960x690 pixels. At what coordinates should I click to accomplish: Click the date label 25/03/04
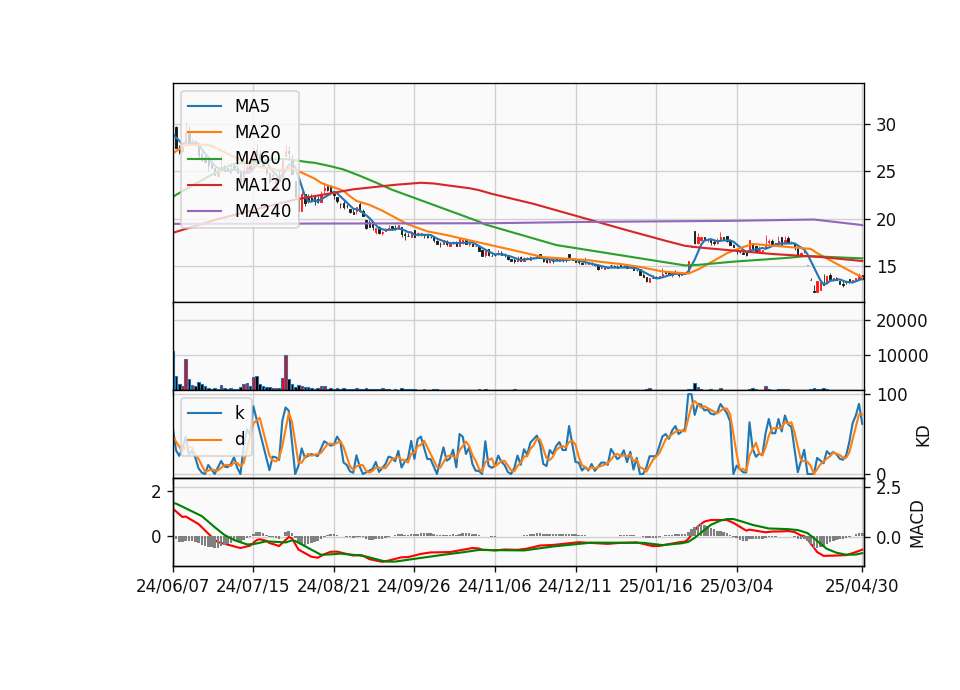point(737,587)
